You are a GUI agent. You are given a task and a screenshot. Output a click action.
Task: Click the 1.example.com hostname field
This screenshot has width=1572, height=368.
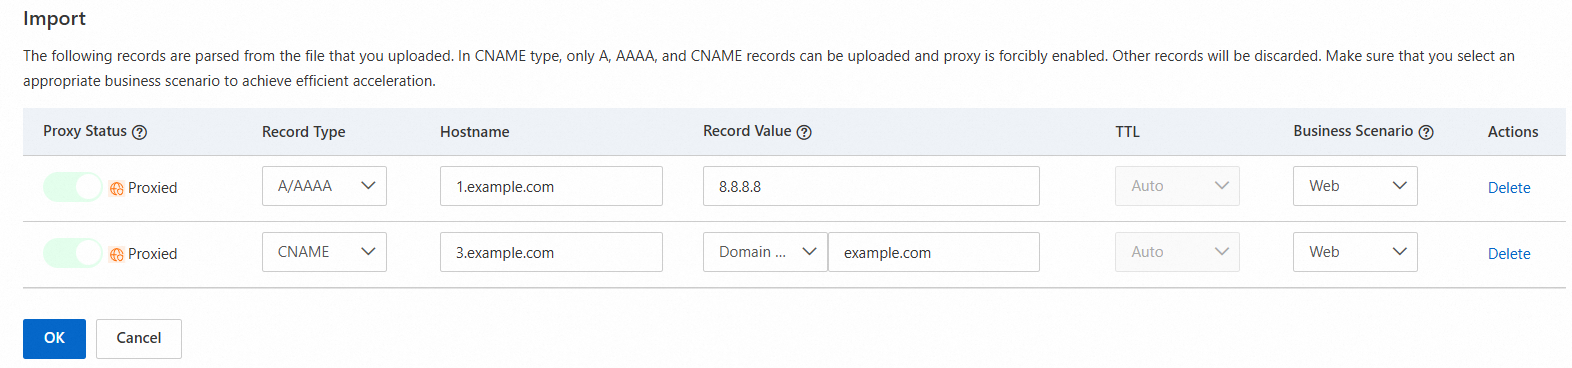[551, 186]
